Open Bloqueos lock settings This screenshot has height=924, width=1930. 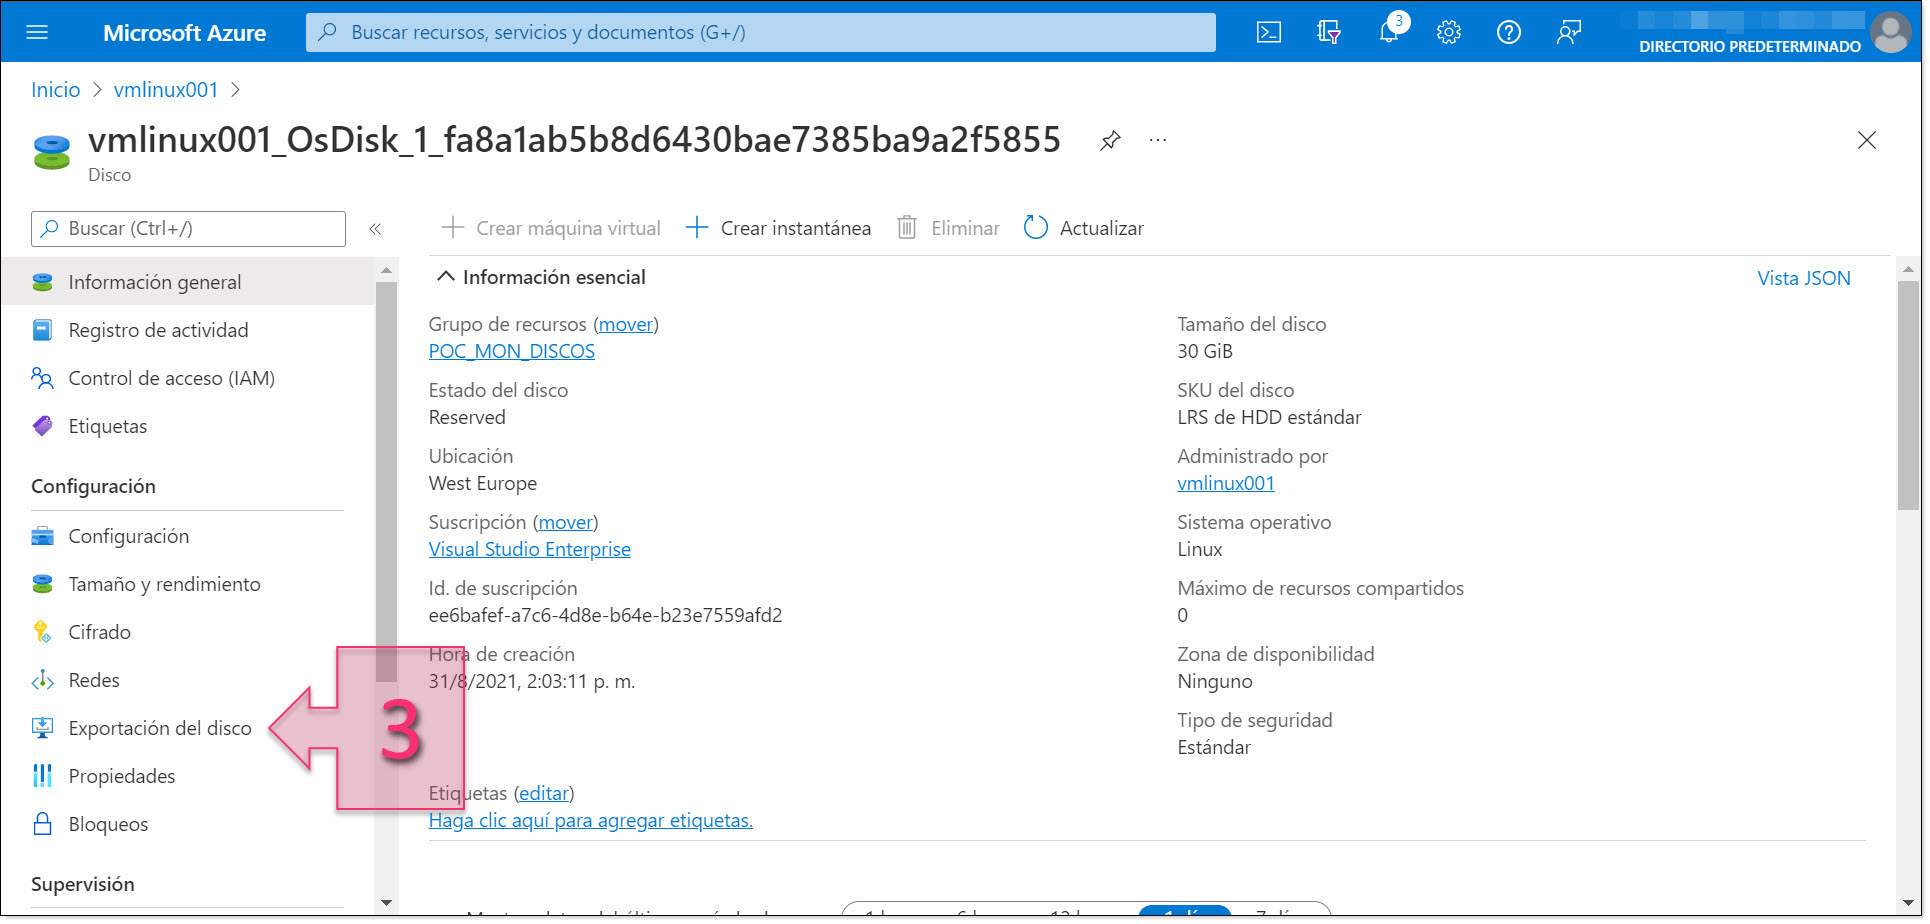coord(103,823)
